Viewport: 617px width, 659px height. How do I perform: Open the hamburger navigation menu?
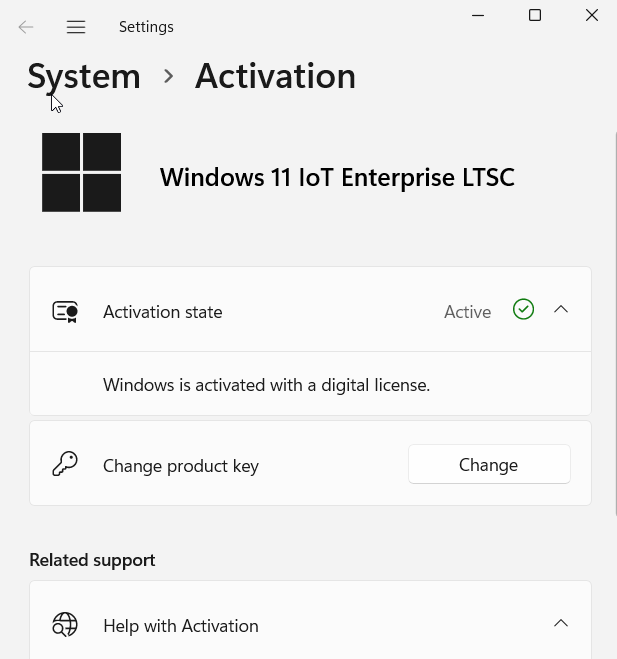coord(76,27)
